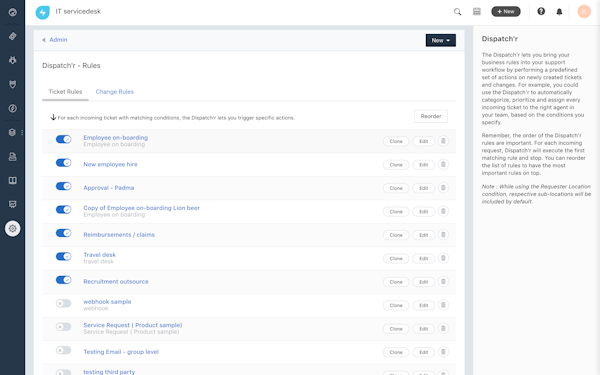This screenshot has width=600, height=375.
Task: Open the Tickets icon in the sidebar
Action: [13, 36]
